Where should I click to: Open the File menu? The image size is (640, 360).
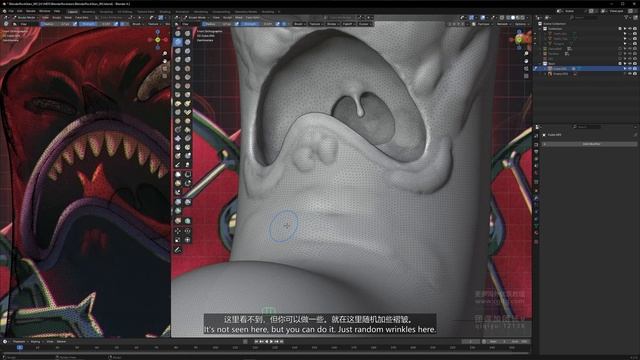(x=11, y=11)
